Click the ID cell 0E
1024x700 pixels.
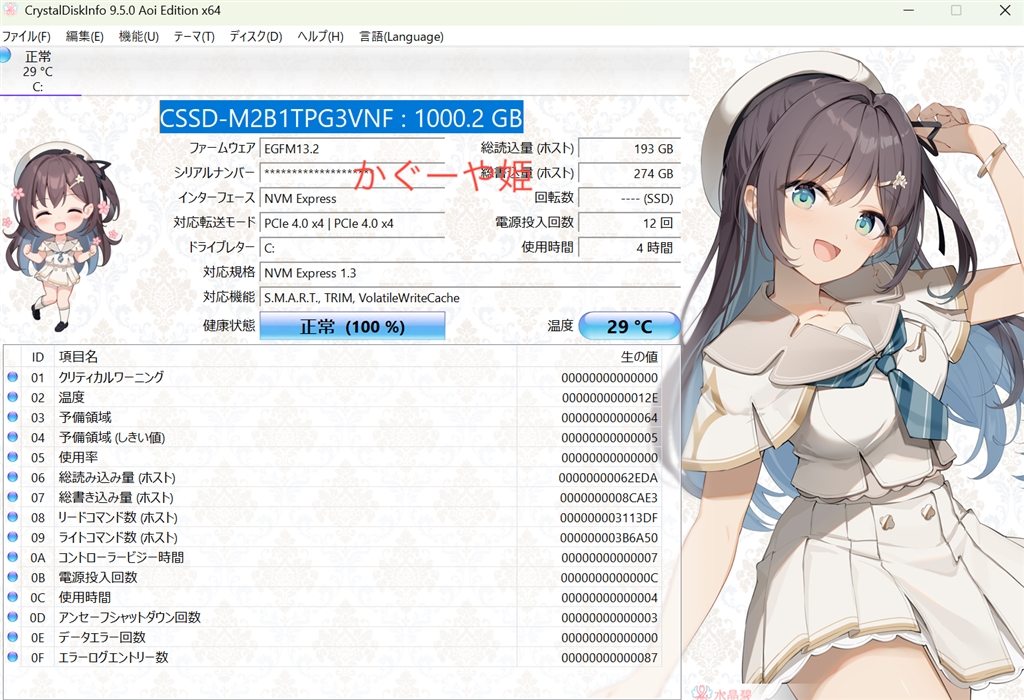pos(37,637)
